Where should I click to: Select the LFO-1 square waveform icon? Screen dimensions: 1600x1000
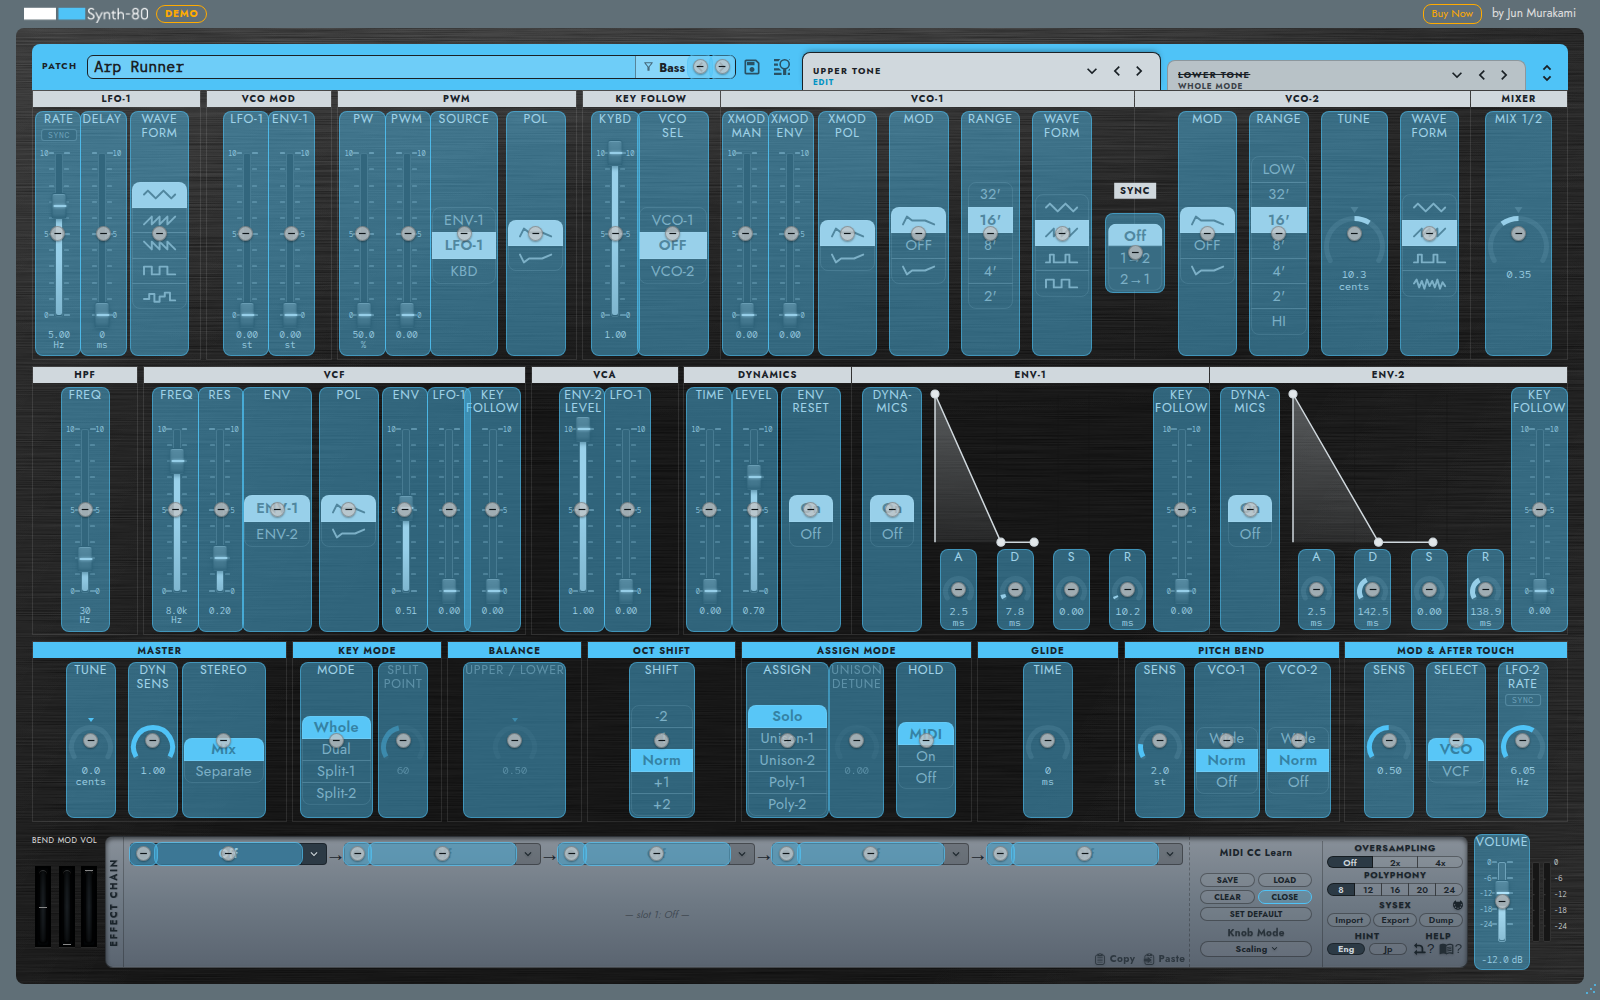(159, 271)
